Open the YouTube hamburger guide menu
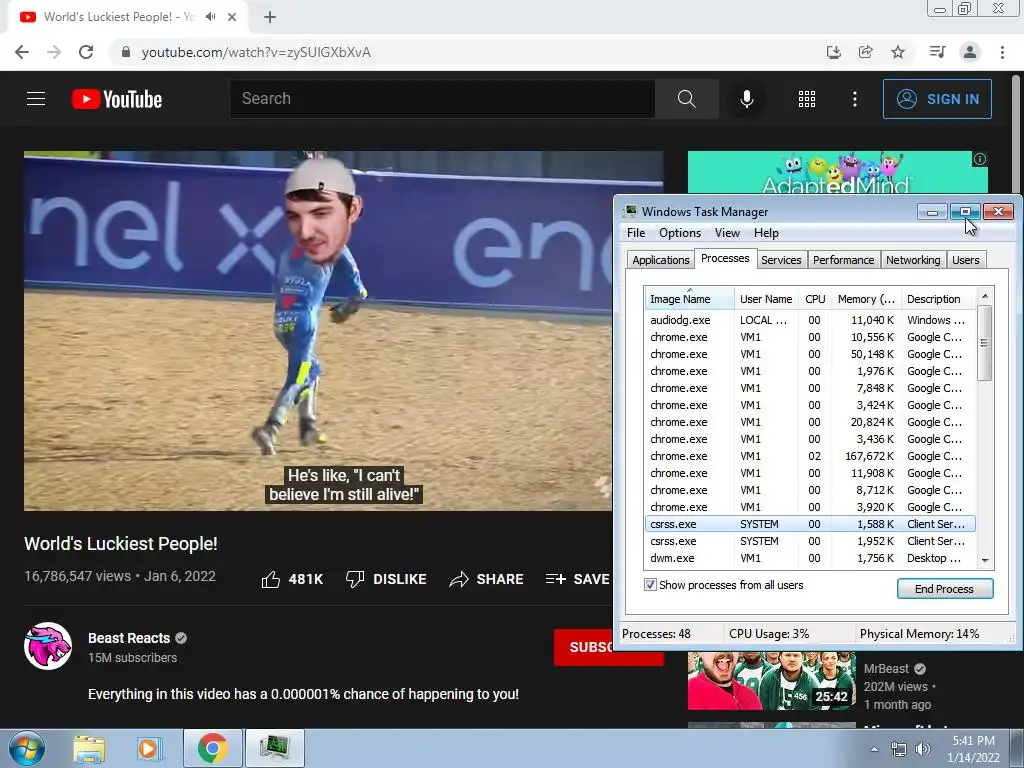The height and width of the screenshot is (768, 1024). tap(36, 99)
